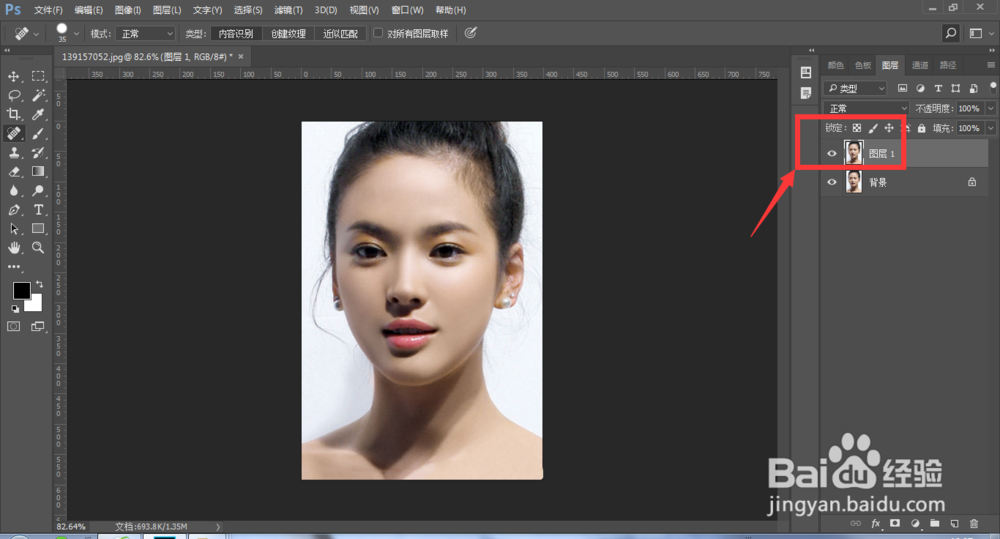
Task: Swap foreground and background colors
Action: 40,284
